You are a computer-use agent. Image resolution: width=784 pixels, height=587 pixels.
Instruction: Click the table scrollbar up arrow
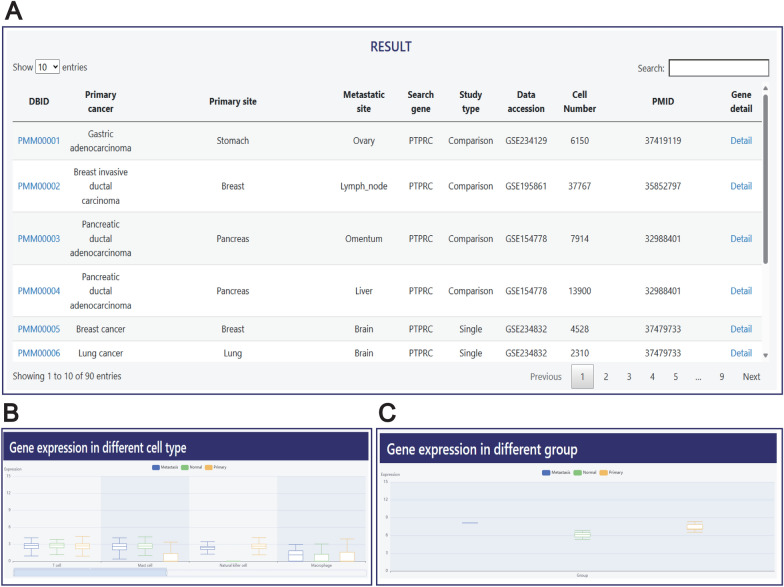[766, 88]
